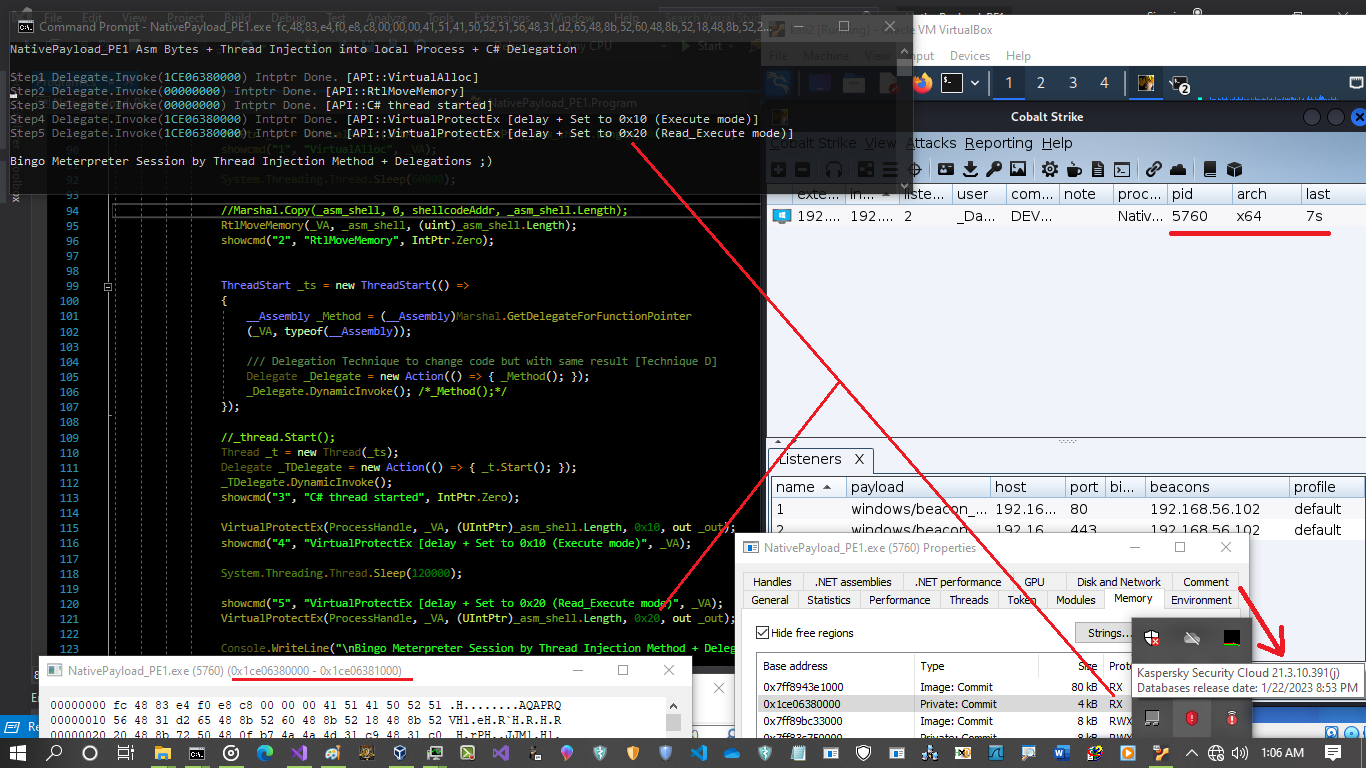Sort beacons by the user column
The height and width of the screenshot is (768, 1366).
[x=978, y=194]
